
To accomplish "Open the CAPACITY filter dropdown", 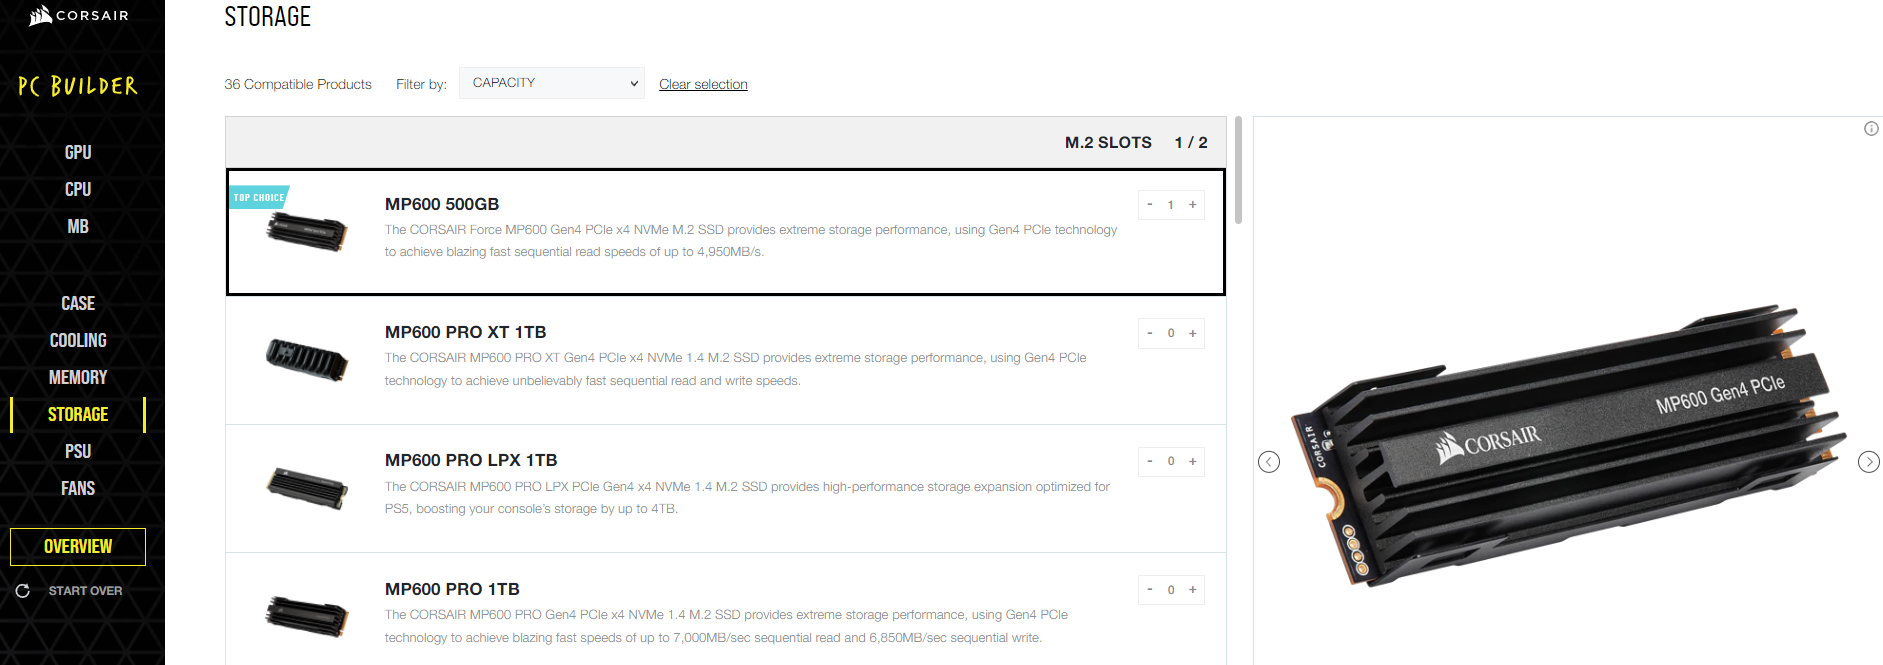I will coord(551,83).
